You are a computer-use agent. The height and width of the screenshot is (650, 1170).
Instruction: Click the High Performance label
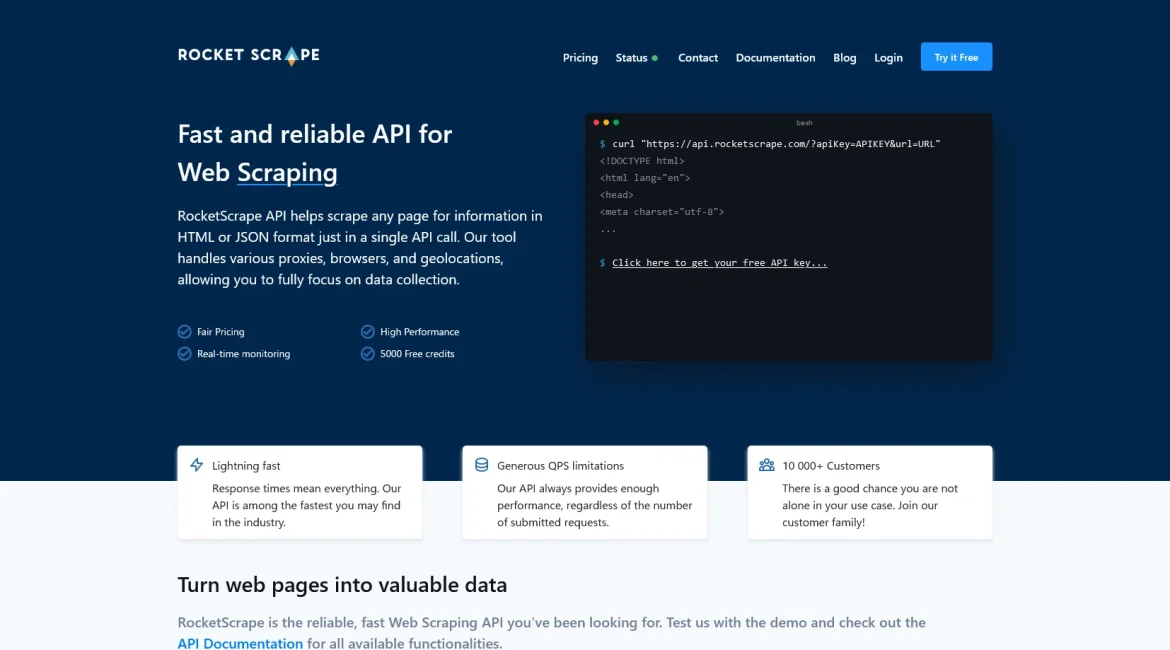(x=419, y=332)
